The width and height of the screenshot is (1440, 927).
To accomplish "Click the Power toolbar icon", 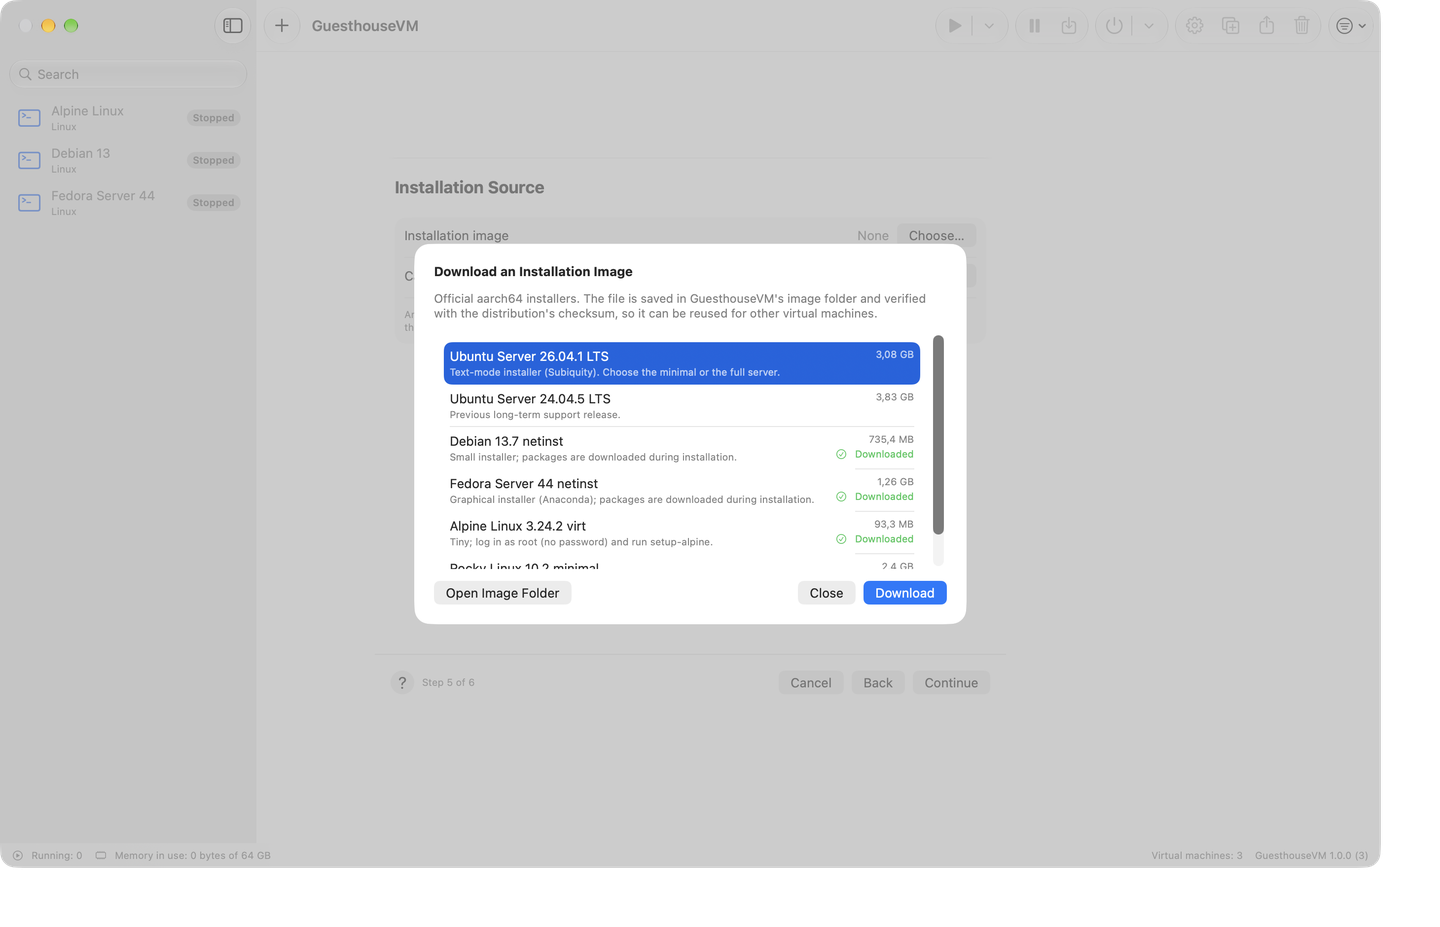I will (x=1114, y=26).
